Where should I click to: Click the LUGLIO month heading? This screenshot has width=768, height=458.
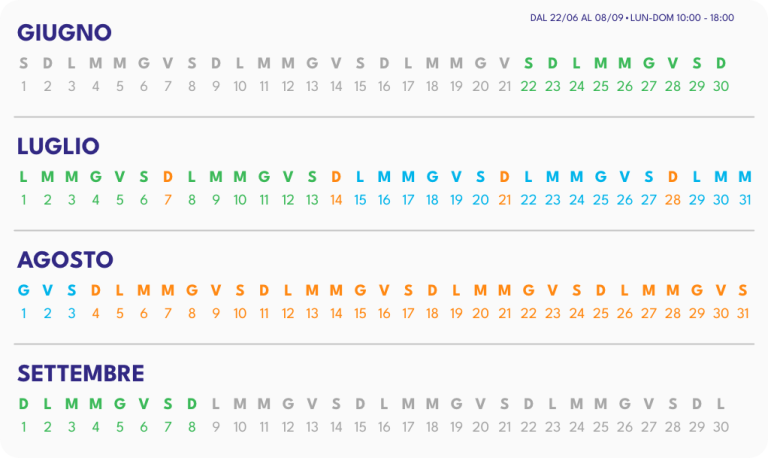[58, 146]
